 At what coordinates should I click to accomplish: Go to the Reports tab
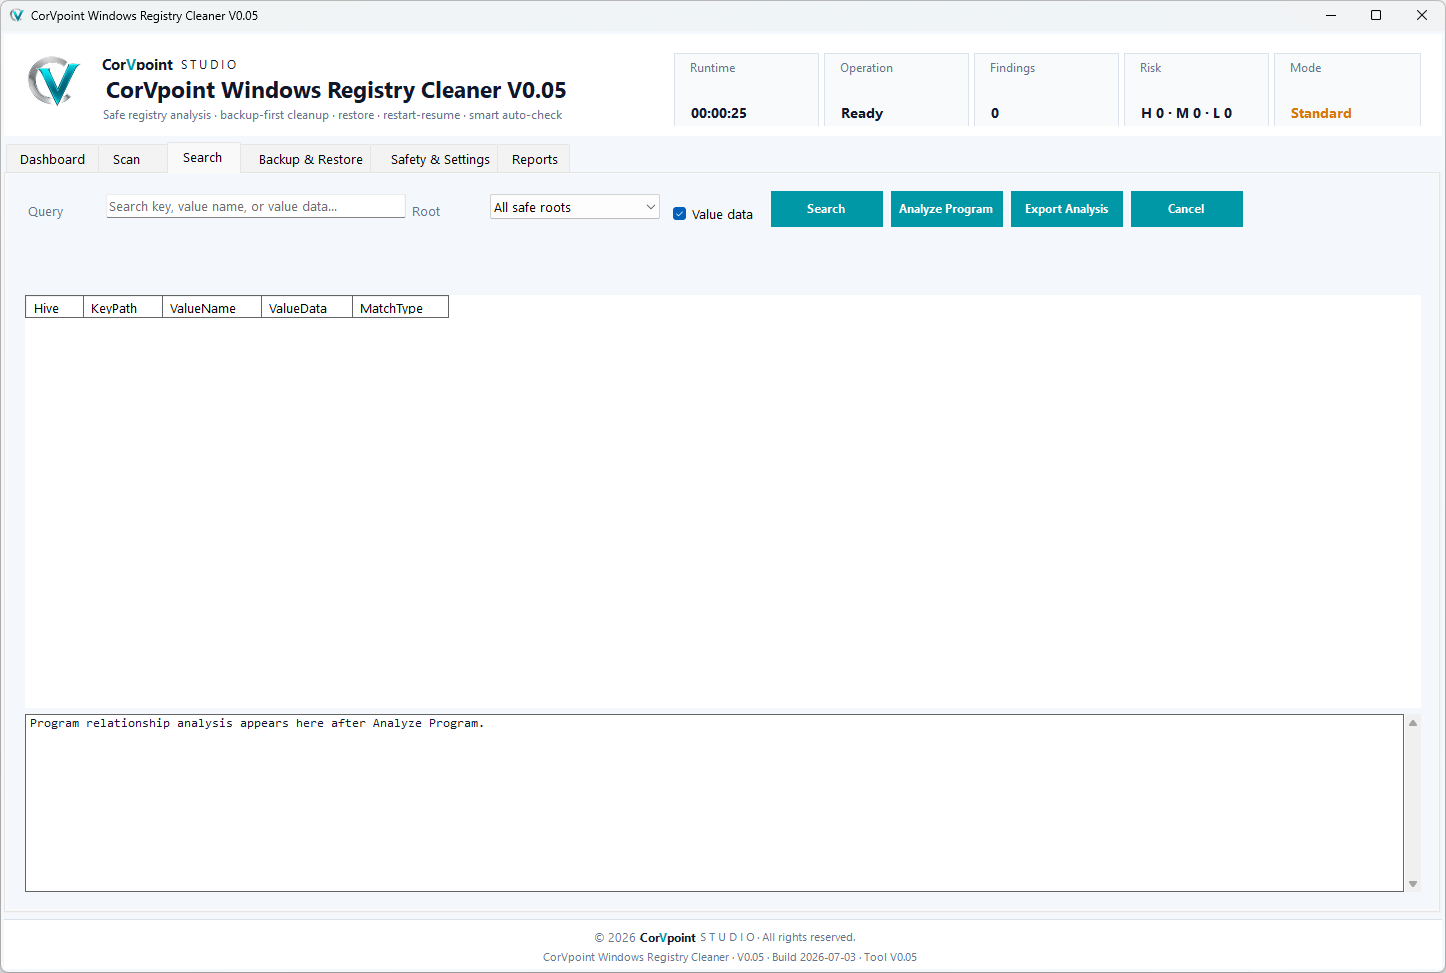click(x=535, y=159)
